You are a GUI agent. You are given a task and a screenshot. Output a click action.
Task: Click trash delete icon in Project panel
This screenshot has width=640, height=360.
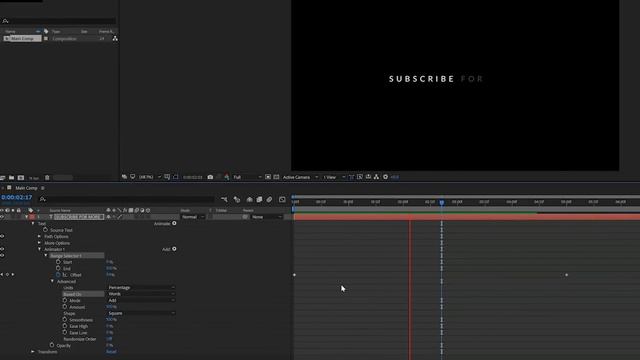point(47,178)
